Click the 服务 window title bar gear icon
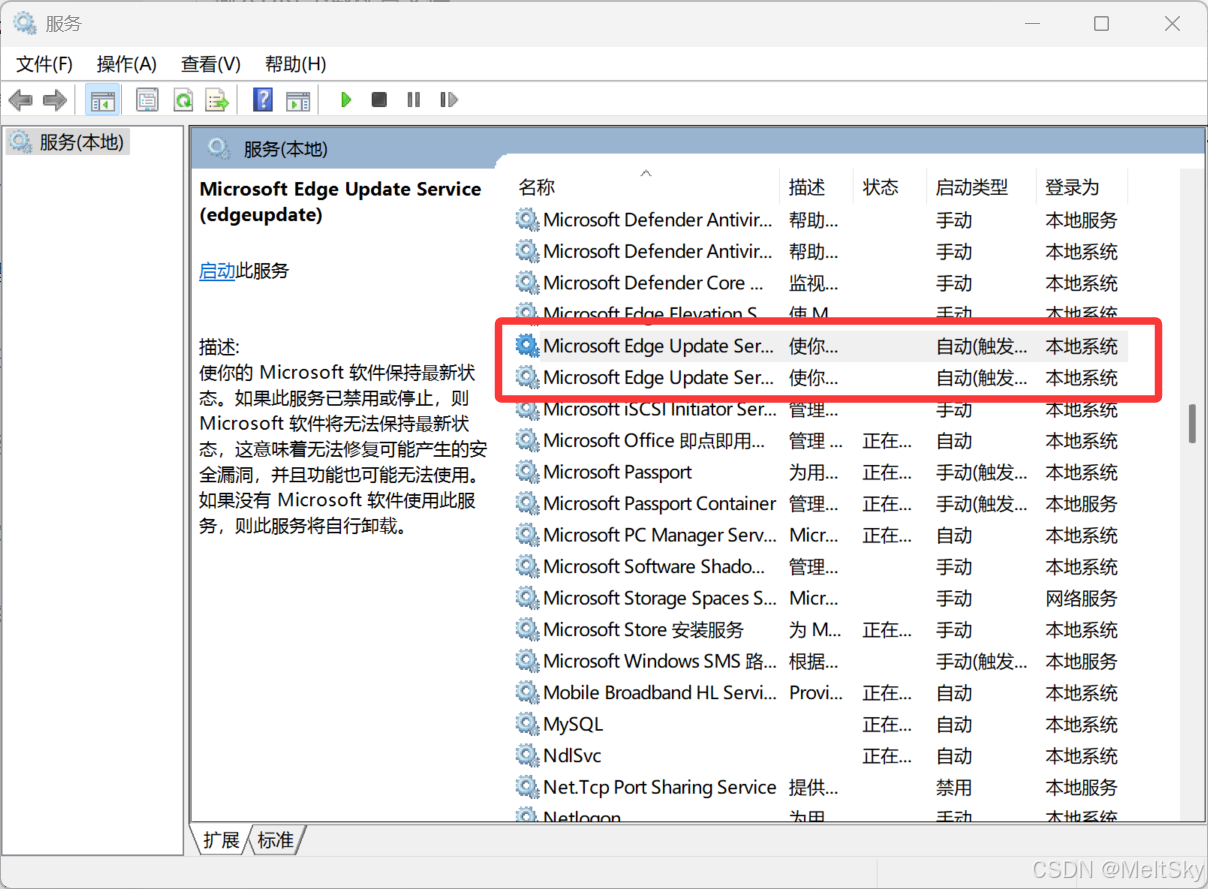Screen dimensions: 1208x889 [x=25, y=23]
